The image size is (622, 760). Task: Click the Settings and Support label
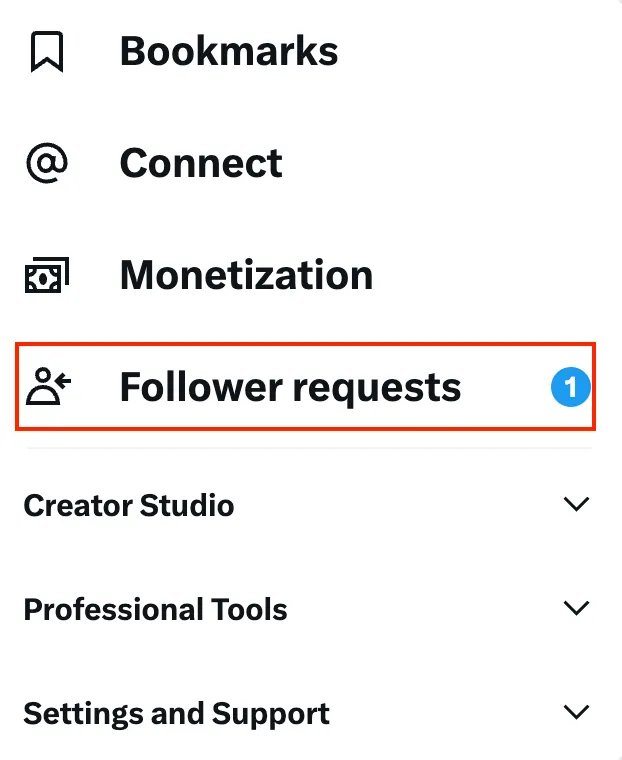click(x=176, y=714)
